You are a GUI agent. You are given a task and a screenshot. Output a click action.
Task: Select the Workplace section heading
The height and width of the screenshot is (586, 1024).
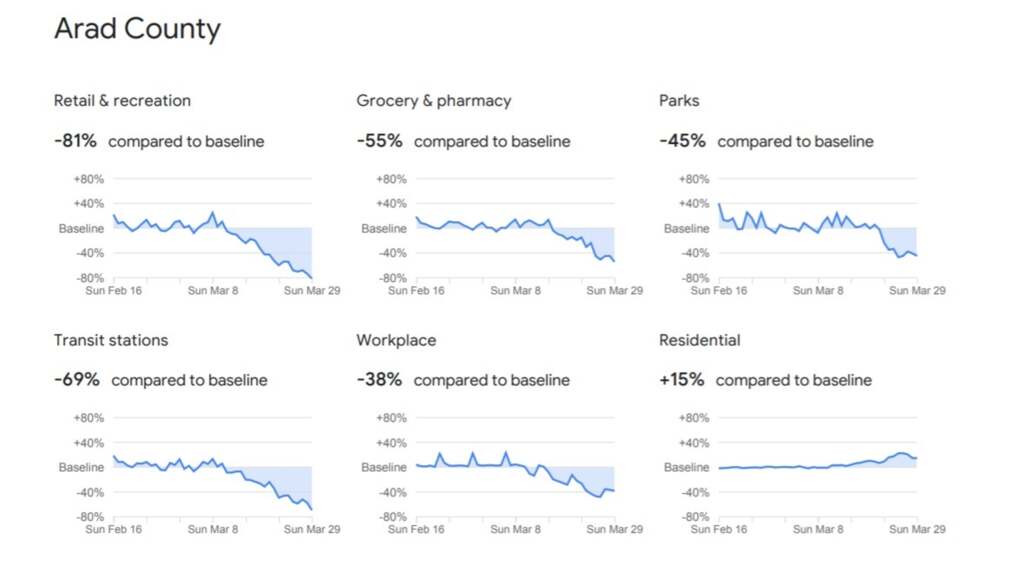pyautogui.click(x=396, y=340)
